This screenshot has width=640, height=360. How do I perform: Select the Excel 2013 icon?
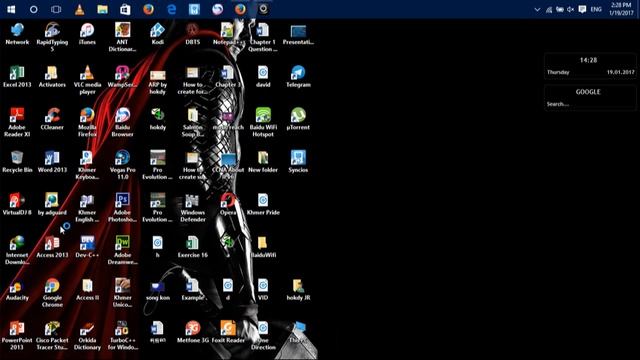pos(17,76)
